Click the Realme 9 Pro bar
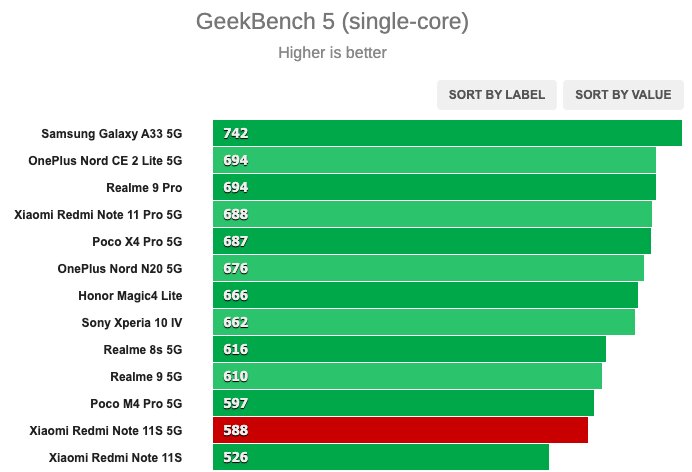The image size is (692, 472). pyautogui.click(x=434, y=187)
